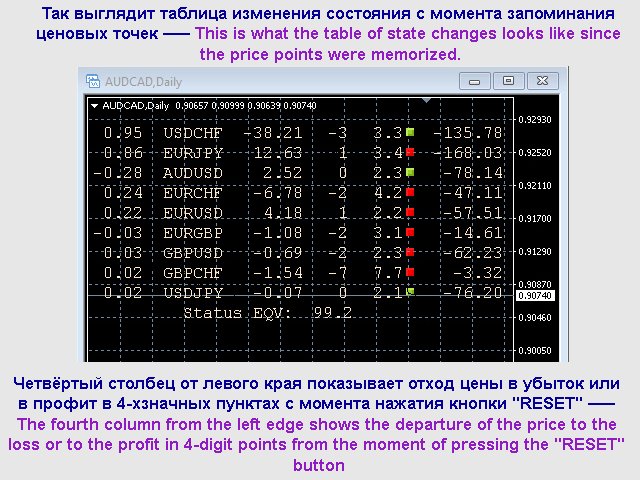Screen dimensions: 640x480
Task: Expand the AUDCAD,Daily chart dropdown arrow
Action: [94, 104]
